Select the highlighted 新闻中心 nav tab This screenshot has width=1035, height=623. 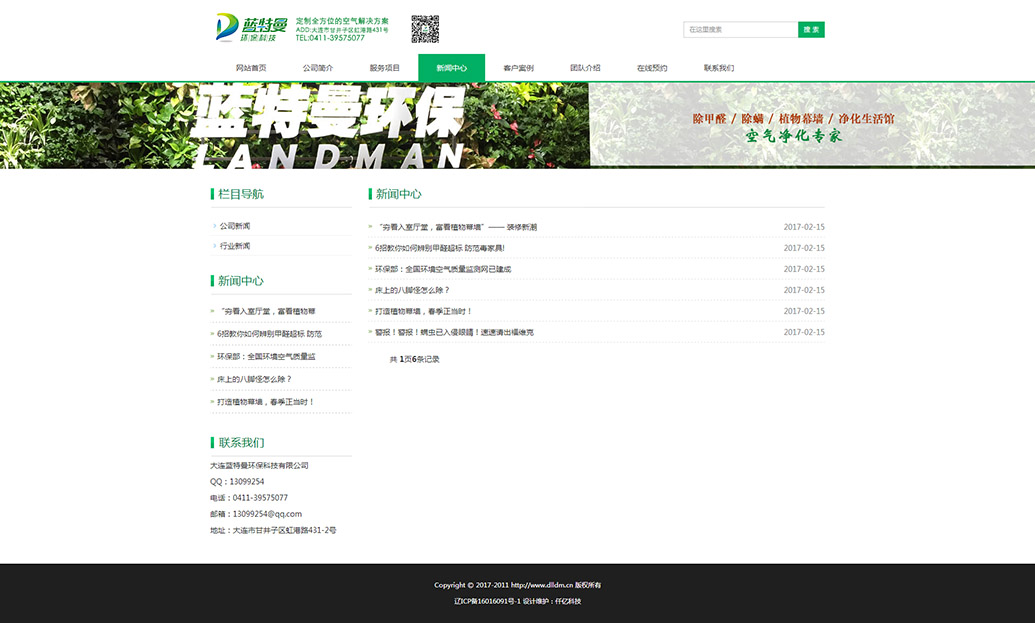point(451,68)
